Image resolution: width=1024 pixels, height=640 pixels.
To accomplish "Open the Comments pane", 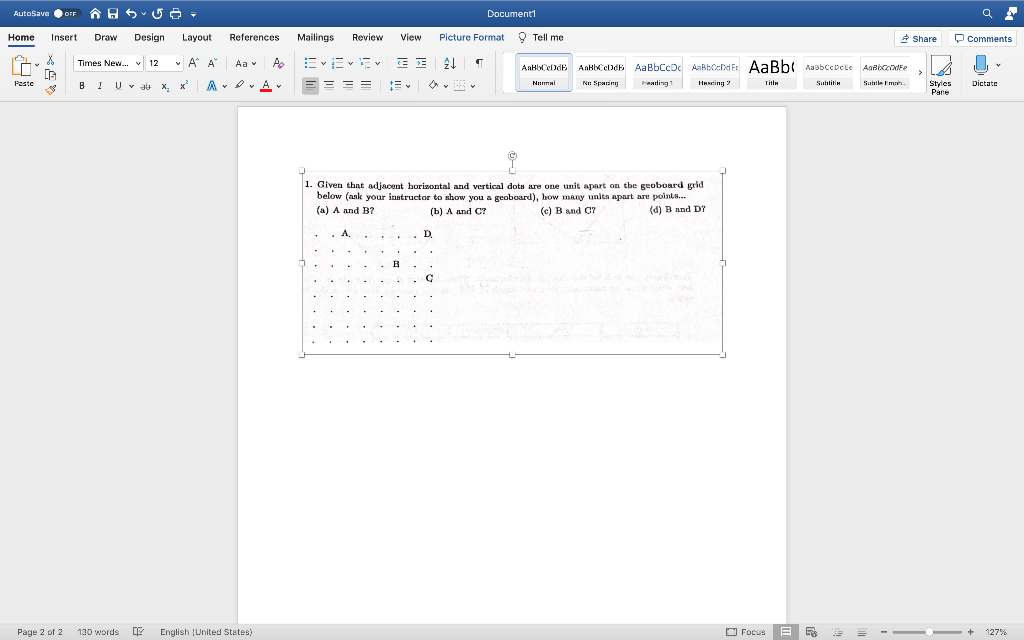I will (982, 39).
